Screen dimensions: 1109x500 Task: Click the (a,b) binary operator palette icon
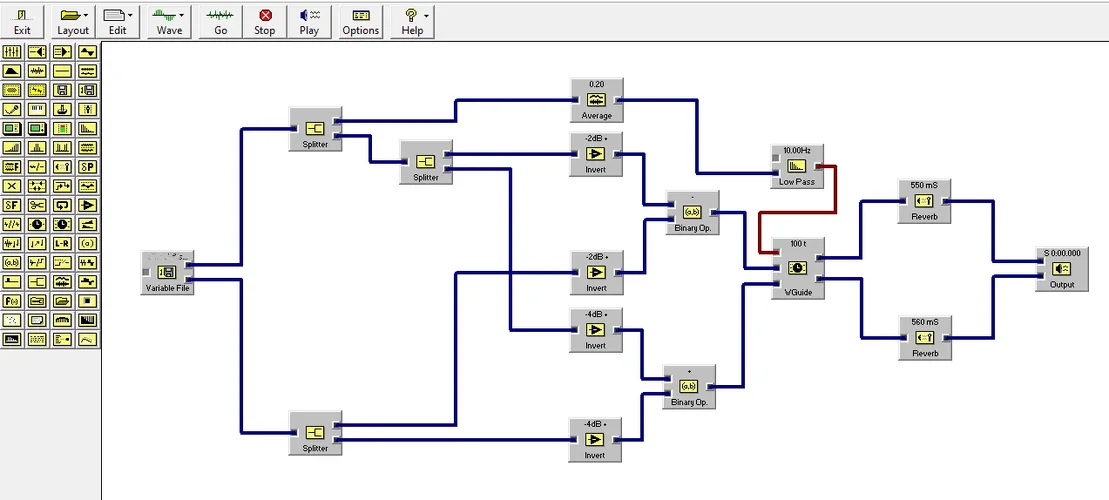point(12,262)
